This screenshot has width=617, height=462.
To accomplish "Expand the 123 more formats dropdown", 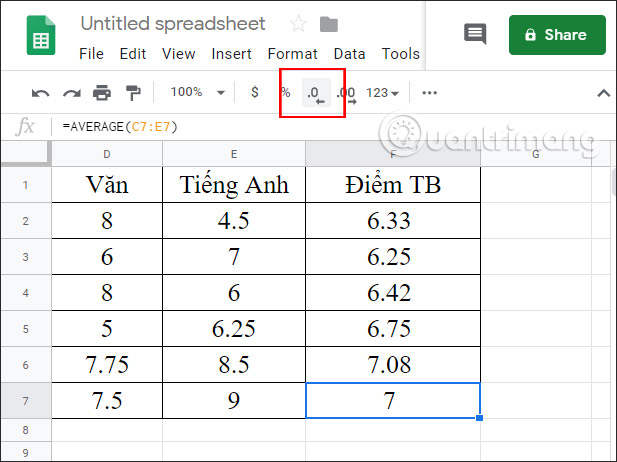I will point(382,92).
